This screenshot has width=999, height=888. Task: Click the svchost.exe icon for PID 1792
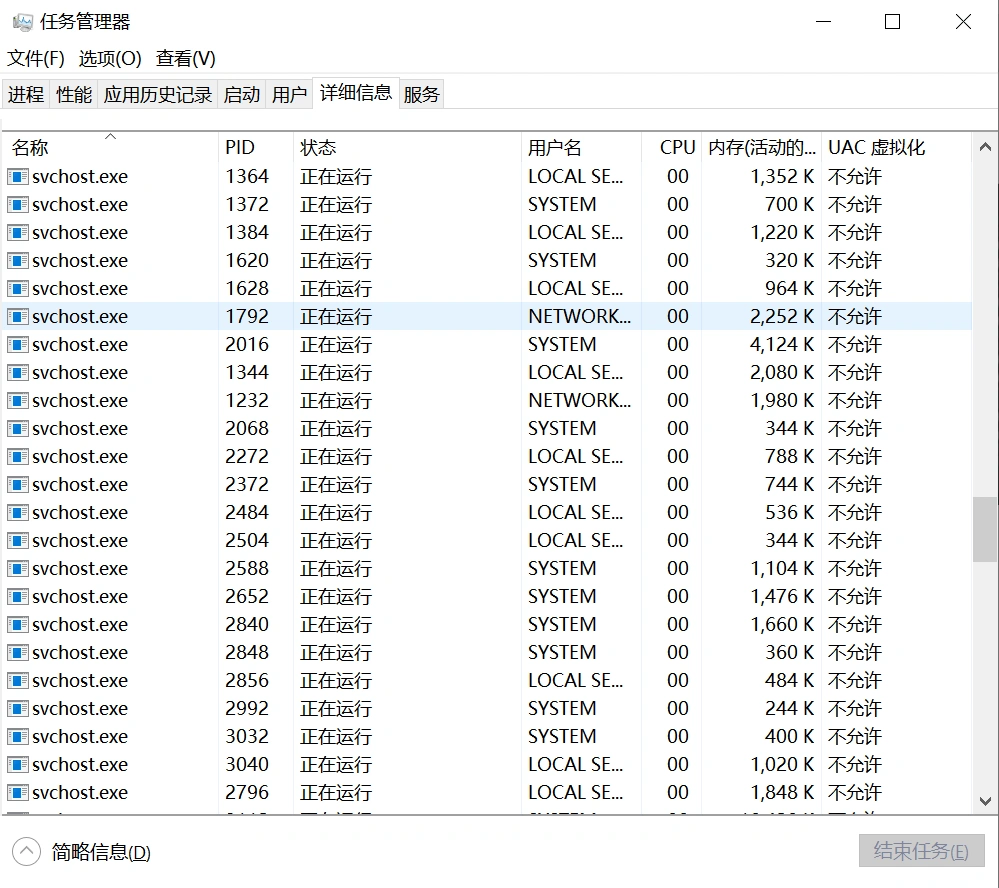18,317
